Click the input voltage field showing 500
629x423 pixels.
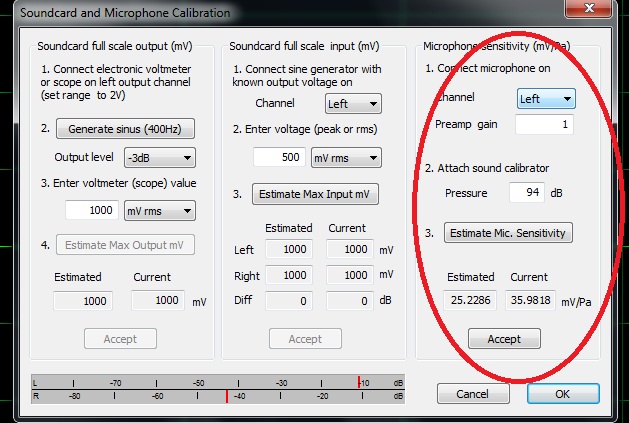tap(279, 157)
